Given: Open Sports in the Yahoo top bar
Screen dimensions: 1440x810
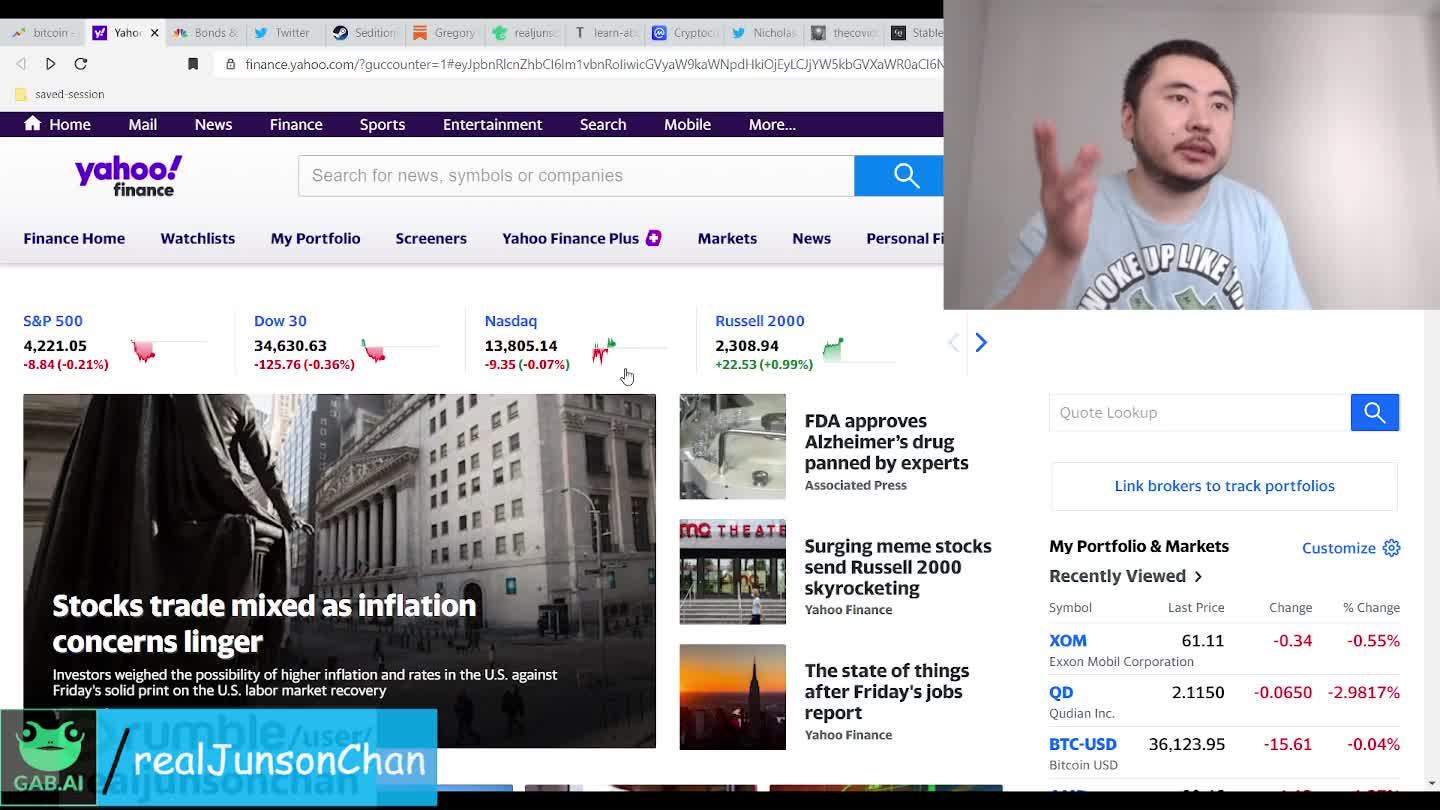Looking at the screenshot, I should [x=382, y=124].
